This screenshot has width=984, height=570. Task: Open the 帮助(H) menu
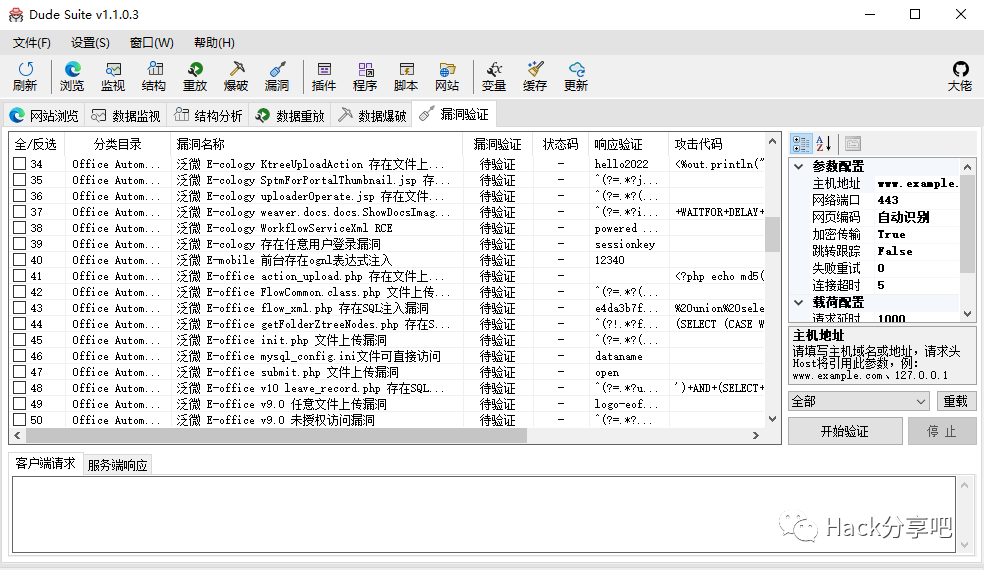click(x=214, y=43)
